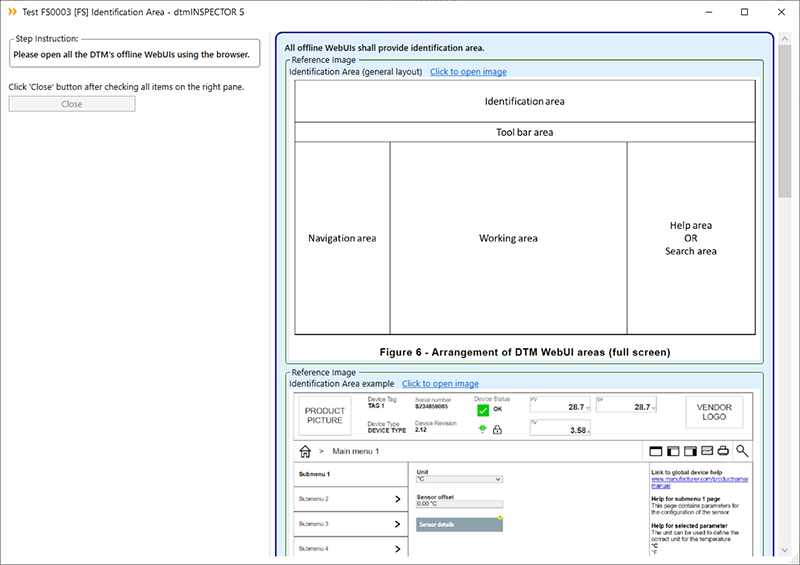Viewport: 800px width, 565px height.
Task: Click the DEVICE TYPE value text
Action: click(x=387, y=431)
